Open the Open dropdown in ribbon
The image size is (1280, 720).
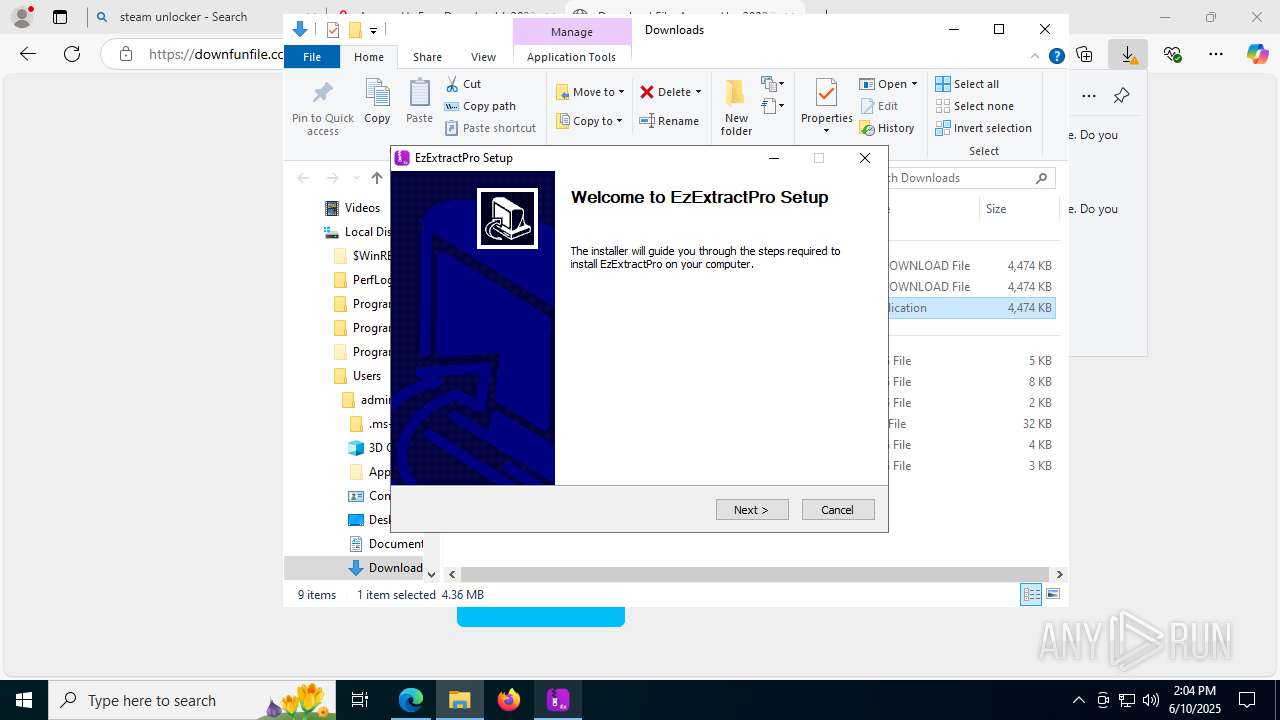888,84
